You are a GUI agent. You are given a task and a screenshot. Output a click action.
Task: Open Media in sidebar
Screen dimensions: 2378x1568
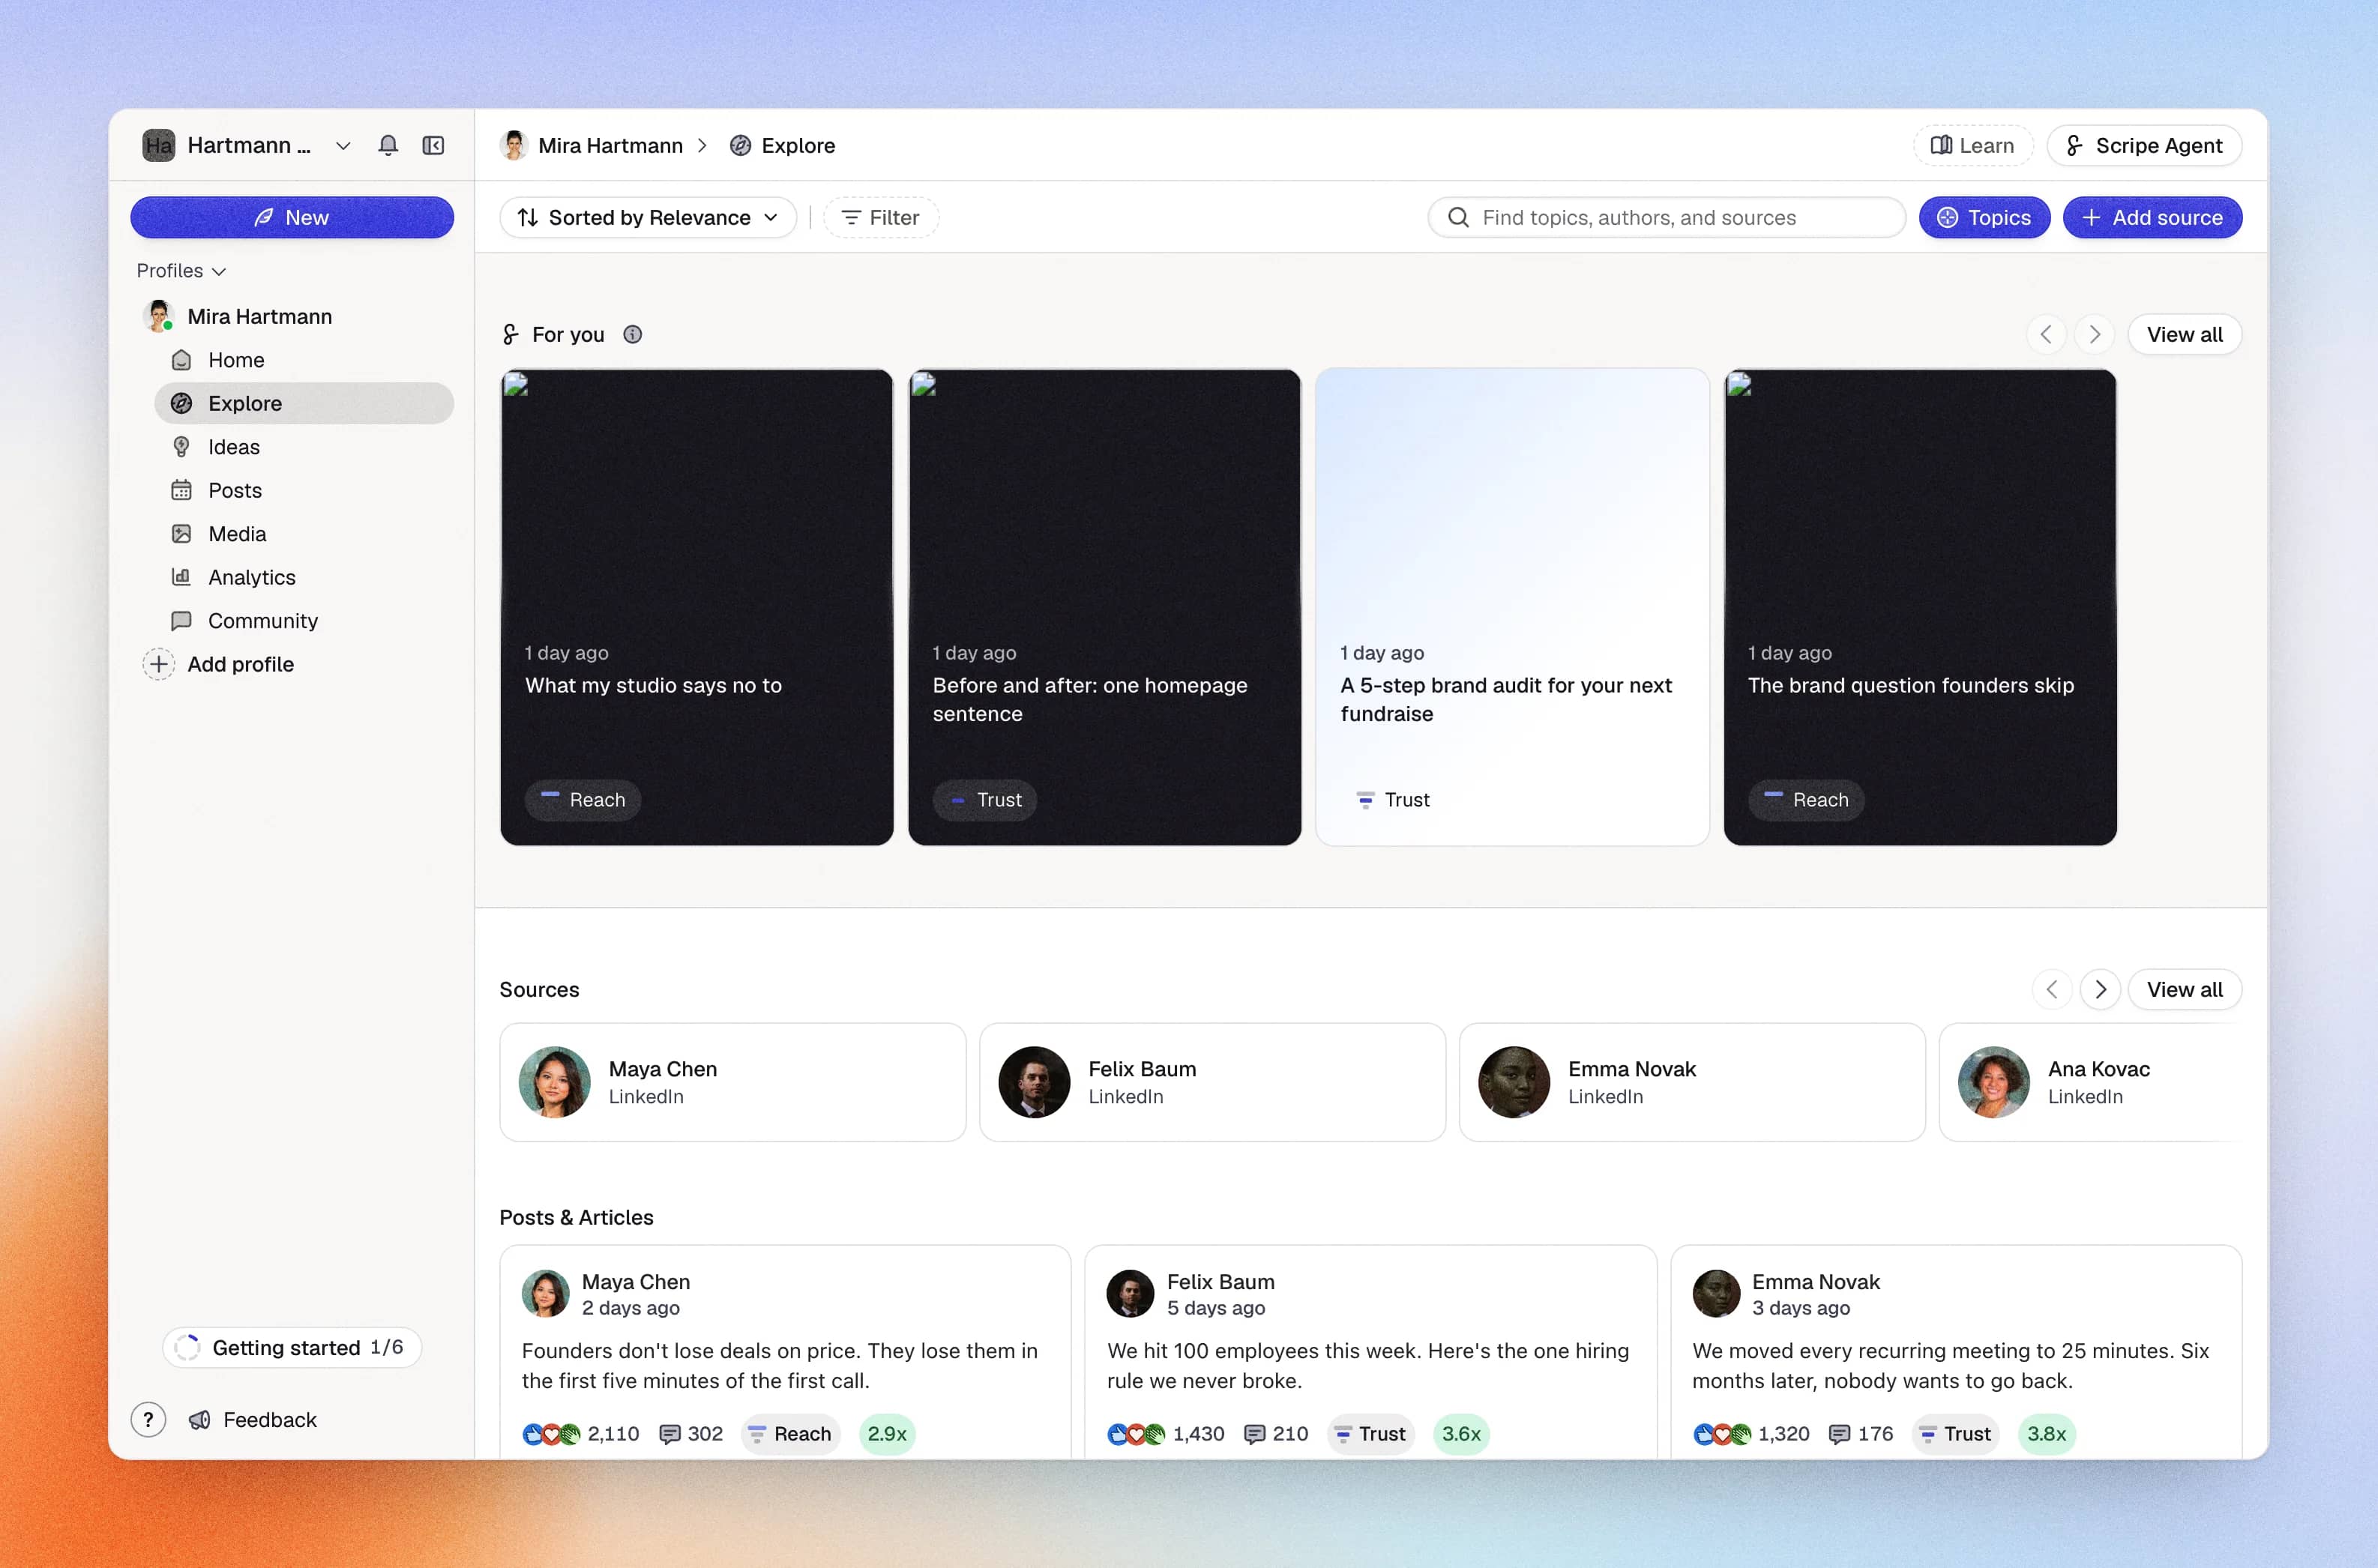point(304,534)
